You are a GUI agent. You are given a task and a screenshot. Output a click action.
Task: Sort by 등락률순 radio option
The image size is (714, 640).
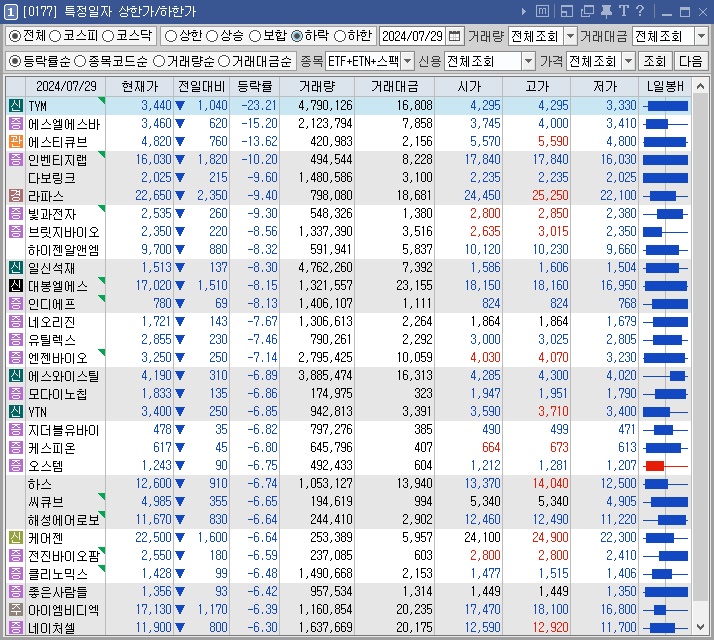tap(15, 61)
